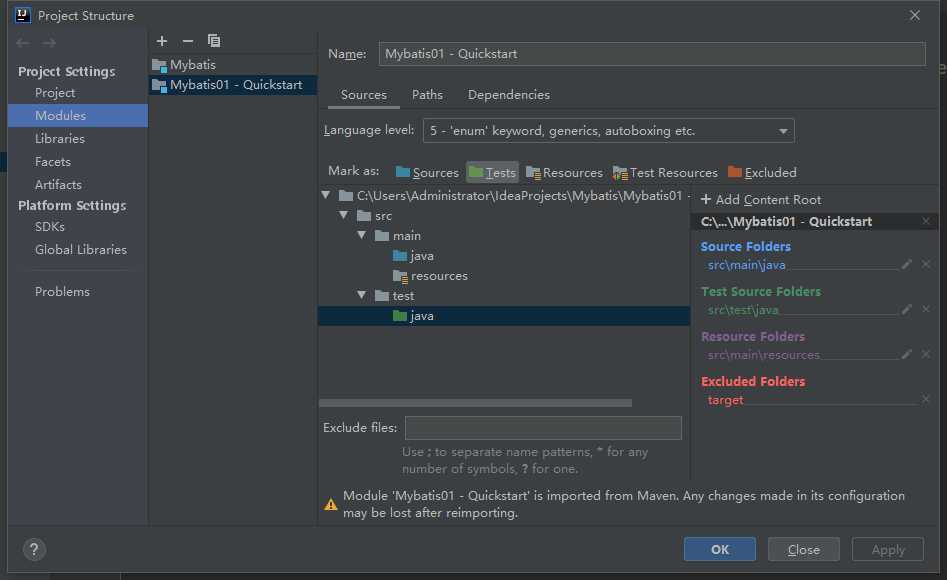Remove the Mybatis01 - Quickstart content root

pyautogui.click(x=926, y=222)
